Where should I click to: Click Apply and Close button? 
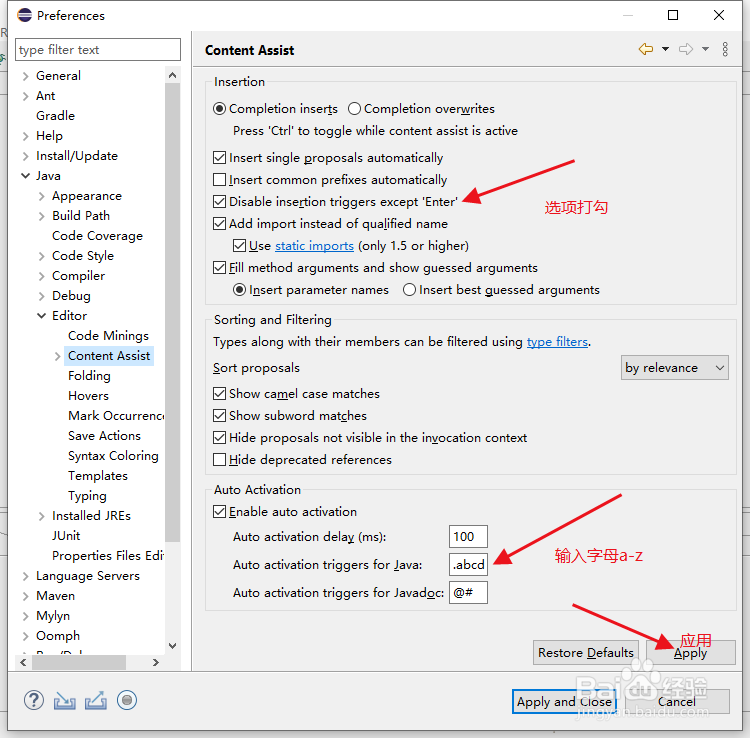click(x=564, y=702)
